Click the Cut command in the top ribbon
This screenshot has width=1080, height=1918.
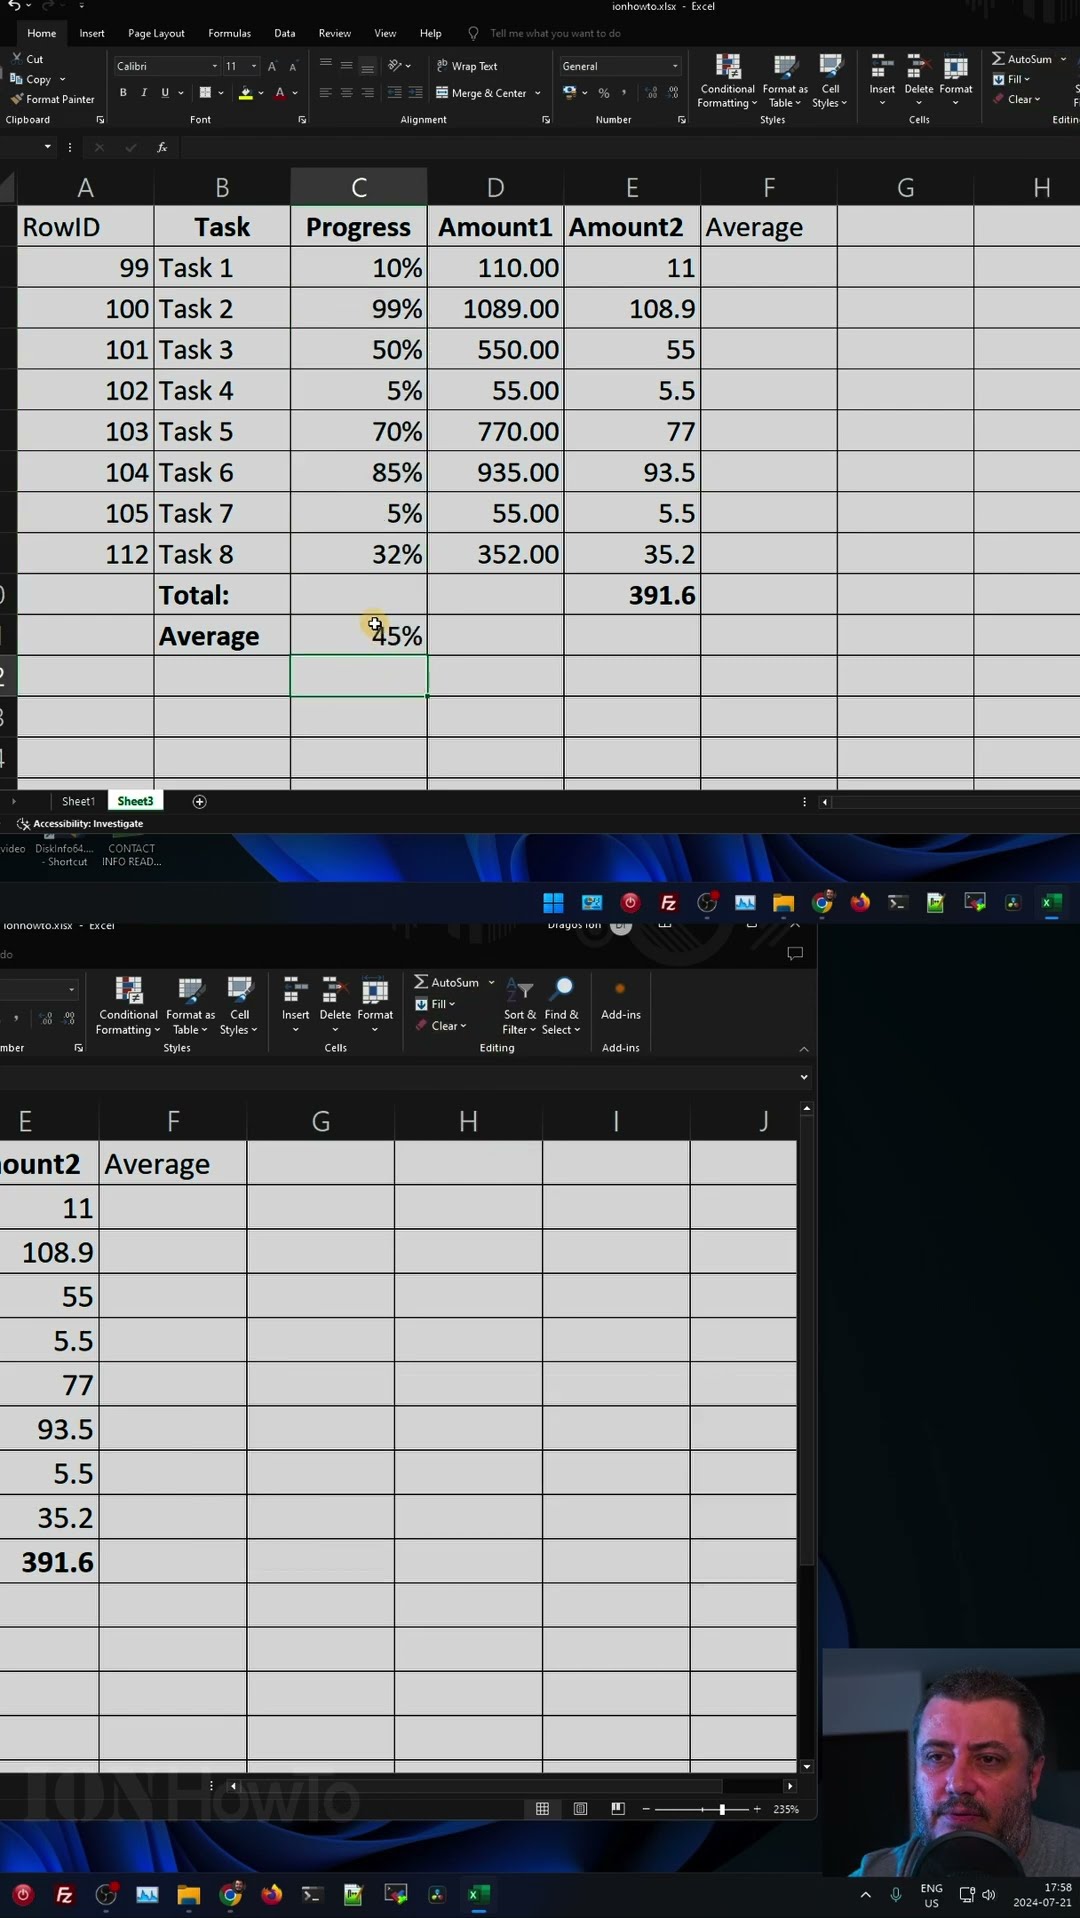(27, 59)
